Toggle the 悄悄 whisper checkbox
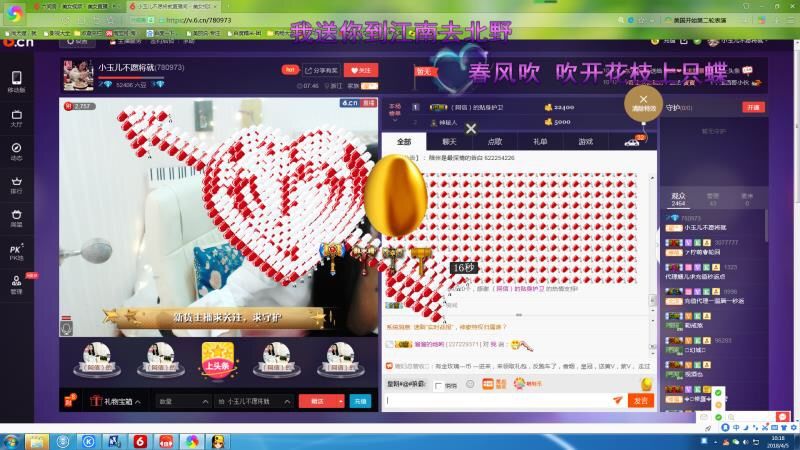 pos(439,385)
